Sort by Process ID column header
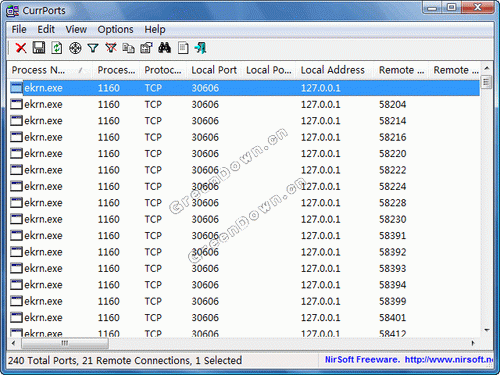Viewport: 500px width, 375px height. point(116,70)
